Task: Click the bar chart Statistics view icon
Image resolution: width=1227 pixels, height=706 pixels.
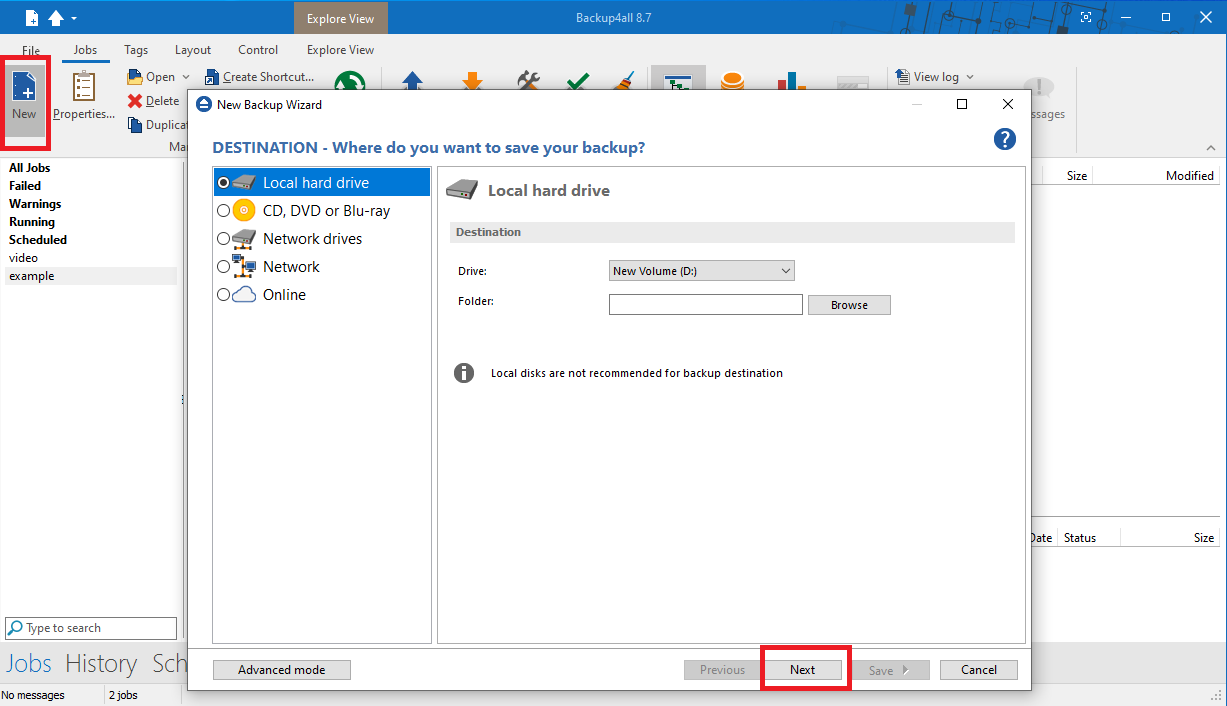Action: click(x=792, y=81)
